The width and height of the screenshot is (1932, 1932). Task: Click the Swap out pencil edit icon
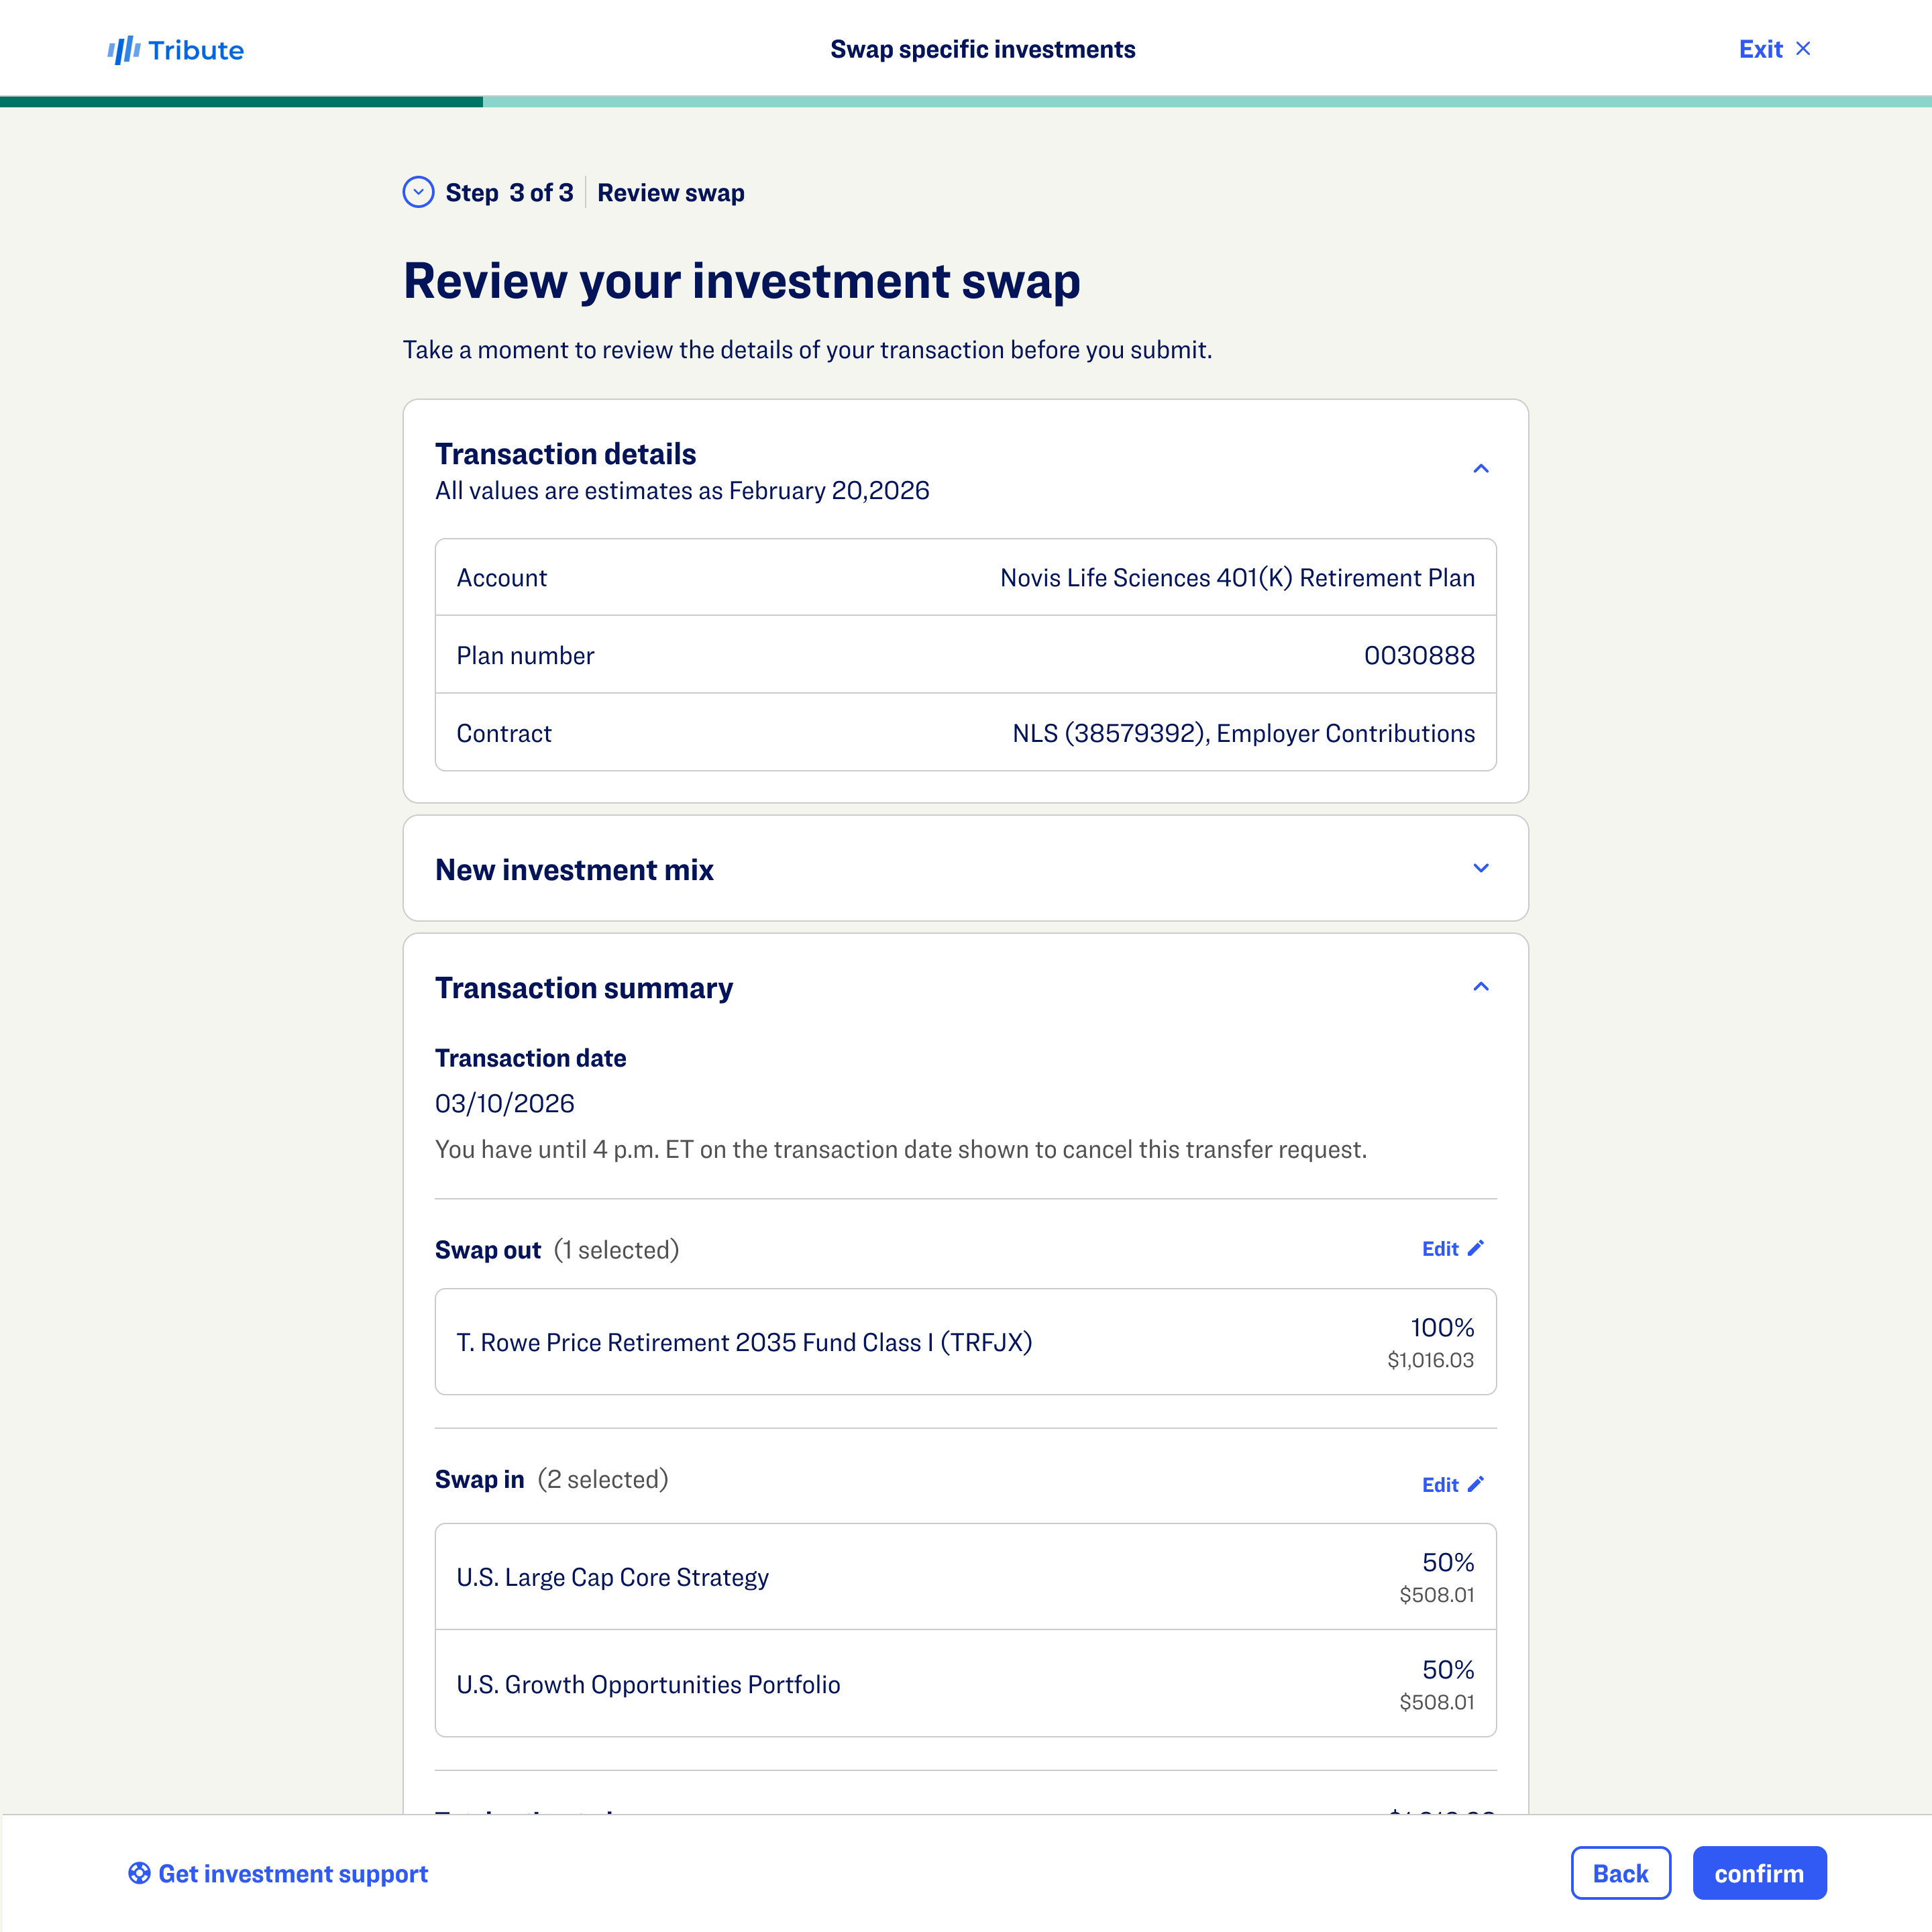click(1476, 1248)
